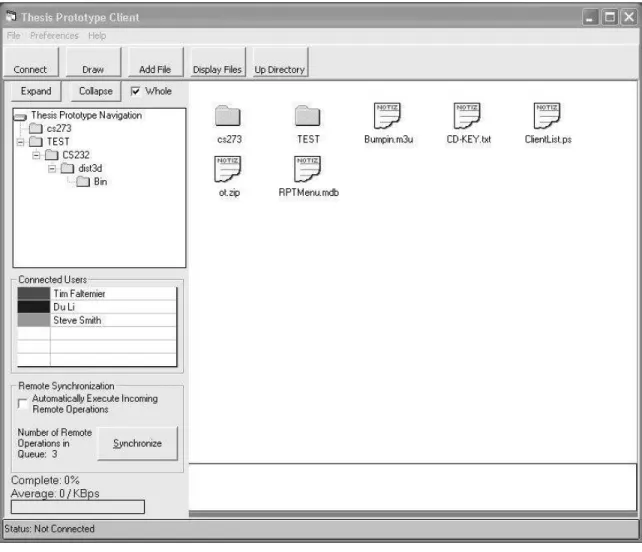Select the Bin tree item label
This screenshot has height=552, width=642.
click(x=100, y=181)
